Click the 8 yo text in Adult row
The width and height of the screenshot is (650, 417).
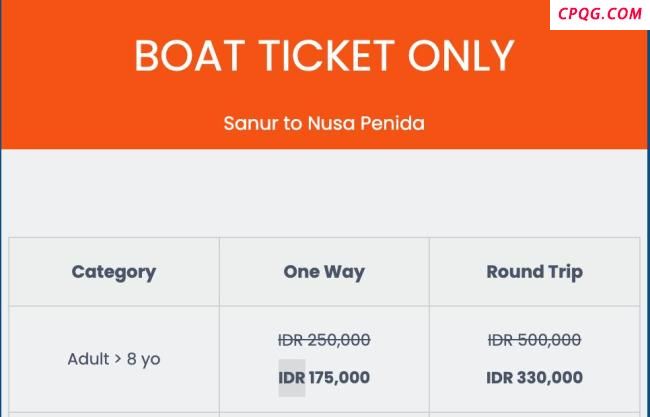[143, 359]
